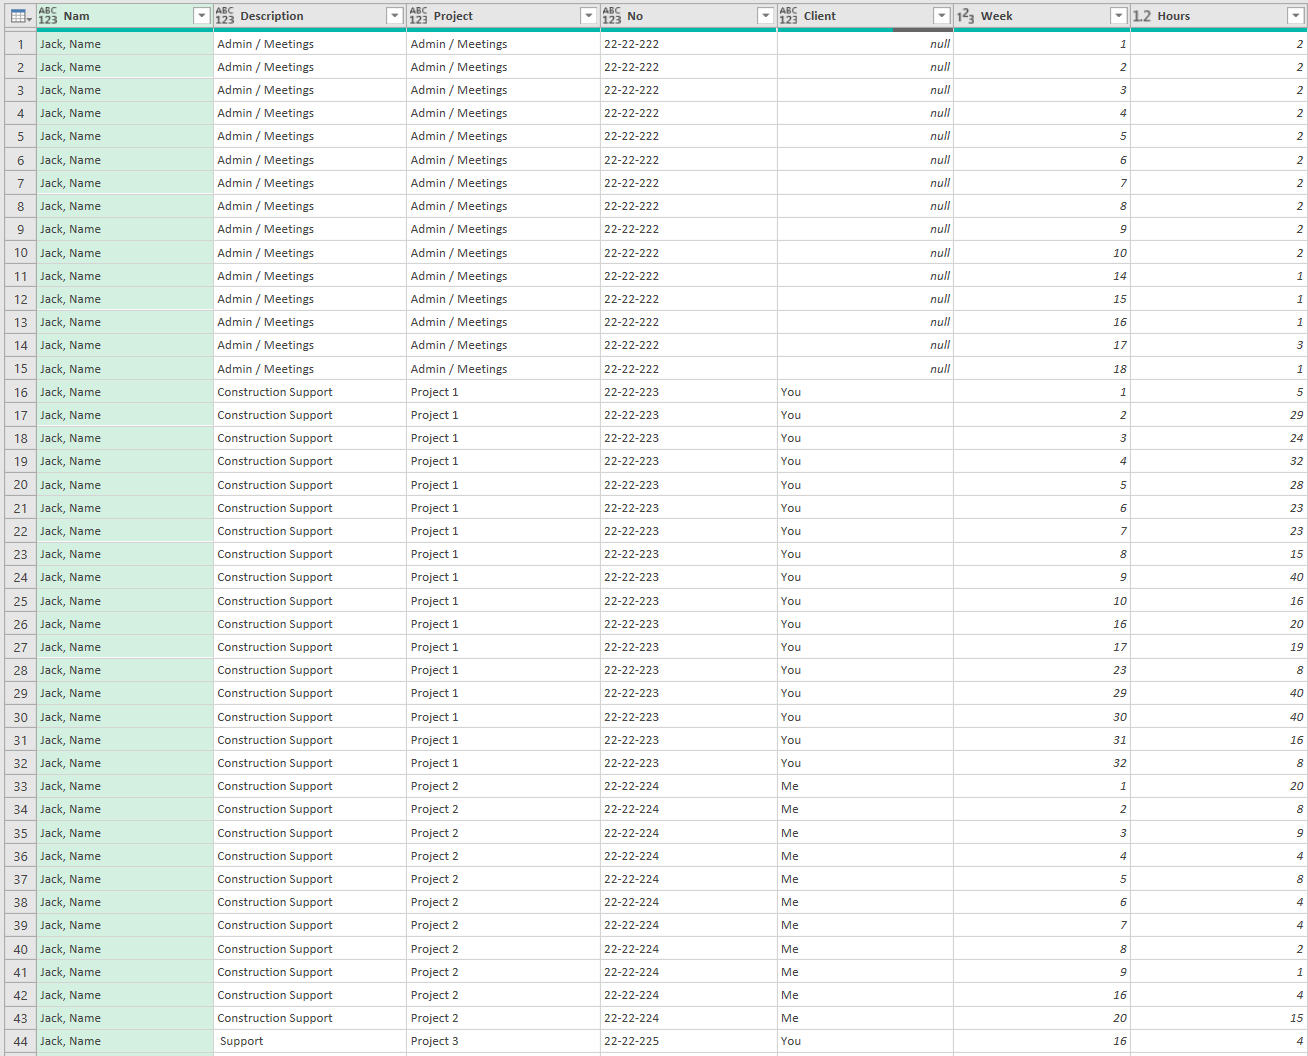Select the "22-22-222" cell in row 15
This screenshot has height=1056, width=1308.
(689, 369)
